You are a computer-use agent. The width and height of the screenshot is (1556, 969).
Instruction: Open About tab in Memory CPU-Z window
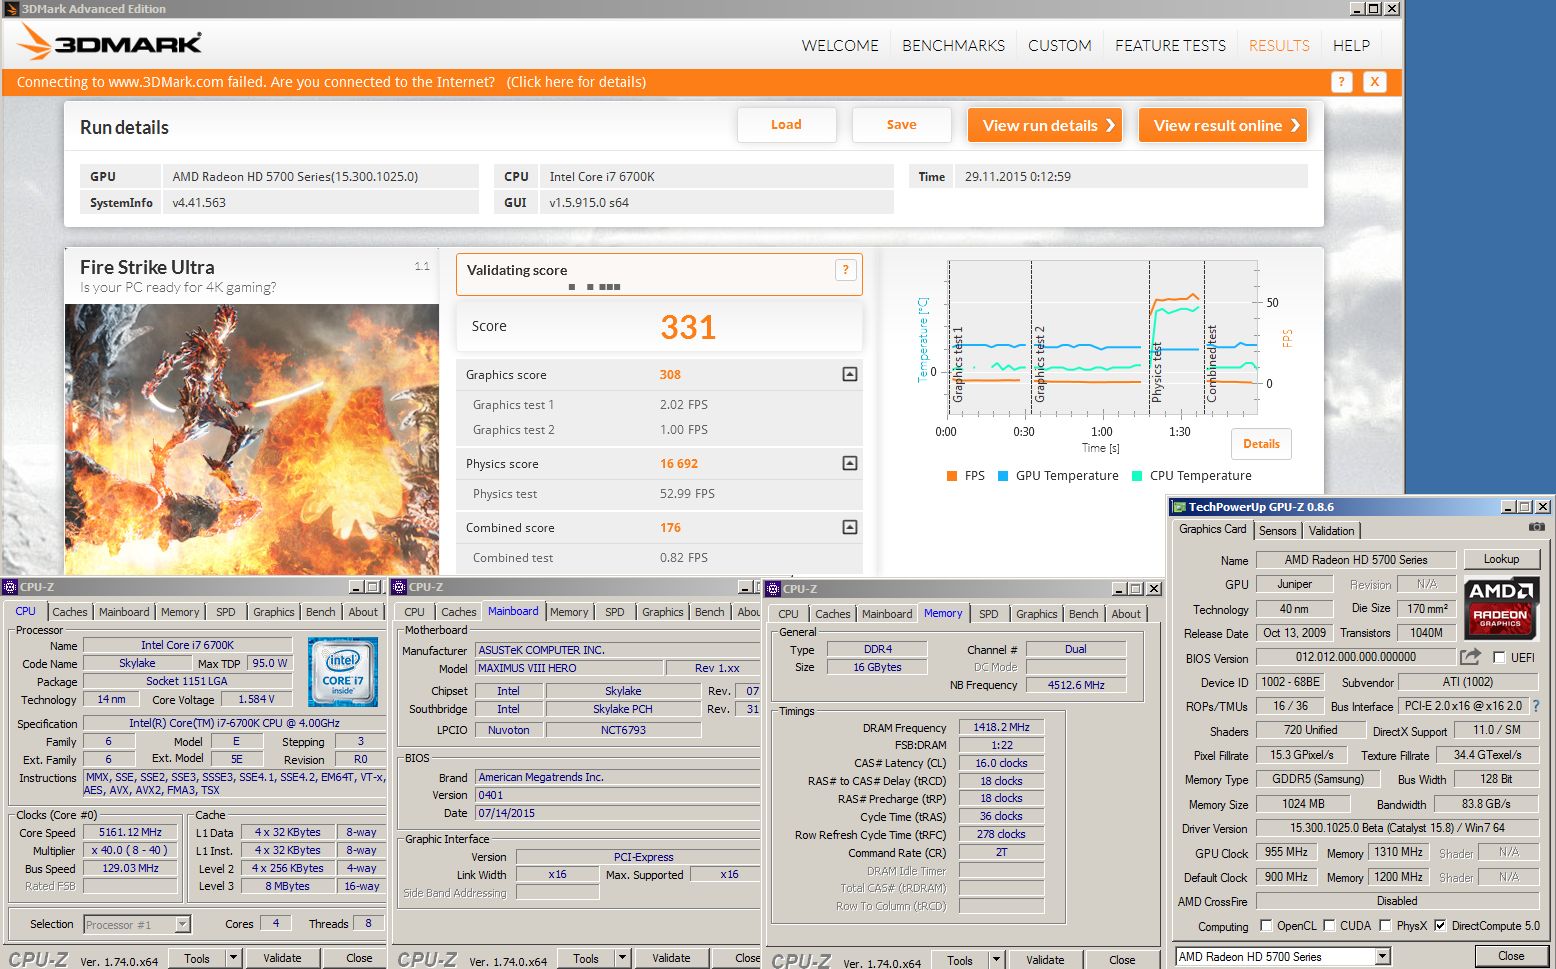point(1126,614)
